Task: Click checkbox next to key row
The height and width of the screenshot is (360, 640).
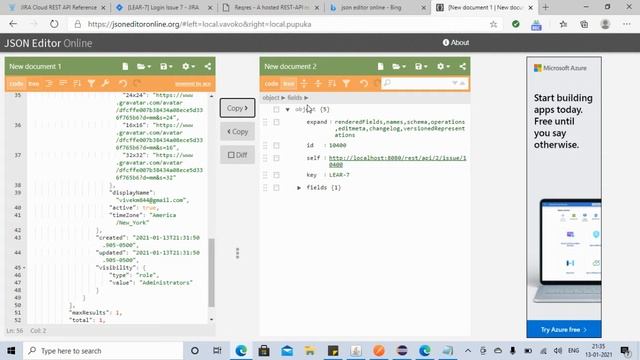Action: (276, 175)
